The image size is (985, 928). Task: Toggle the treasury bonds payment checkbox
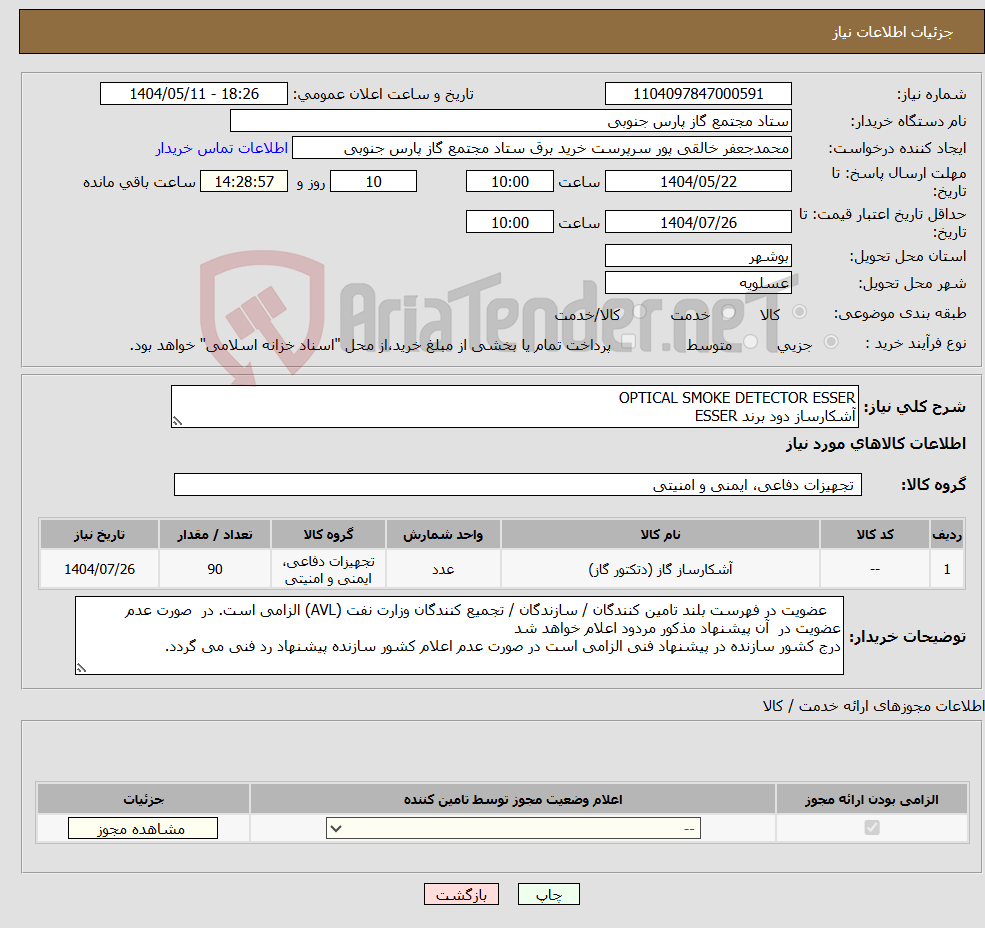click(x=628, y=342)
